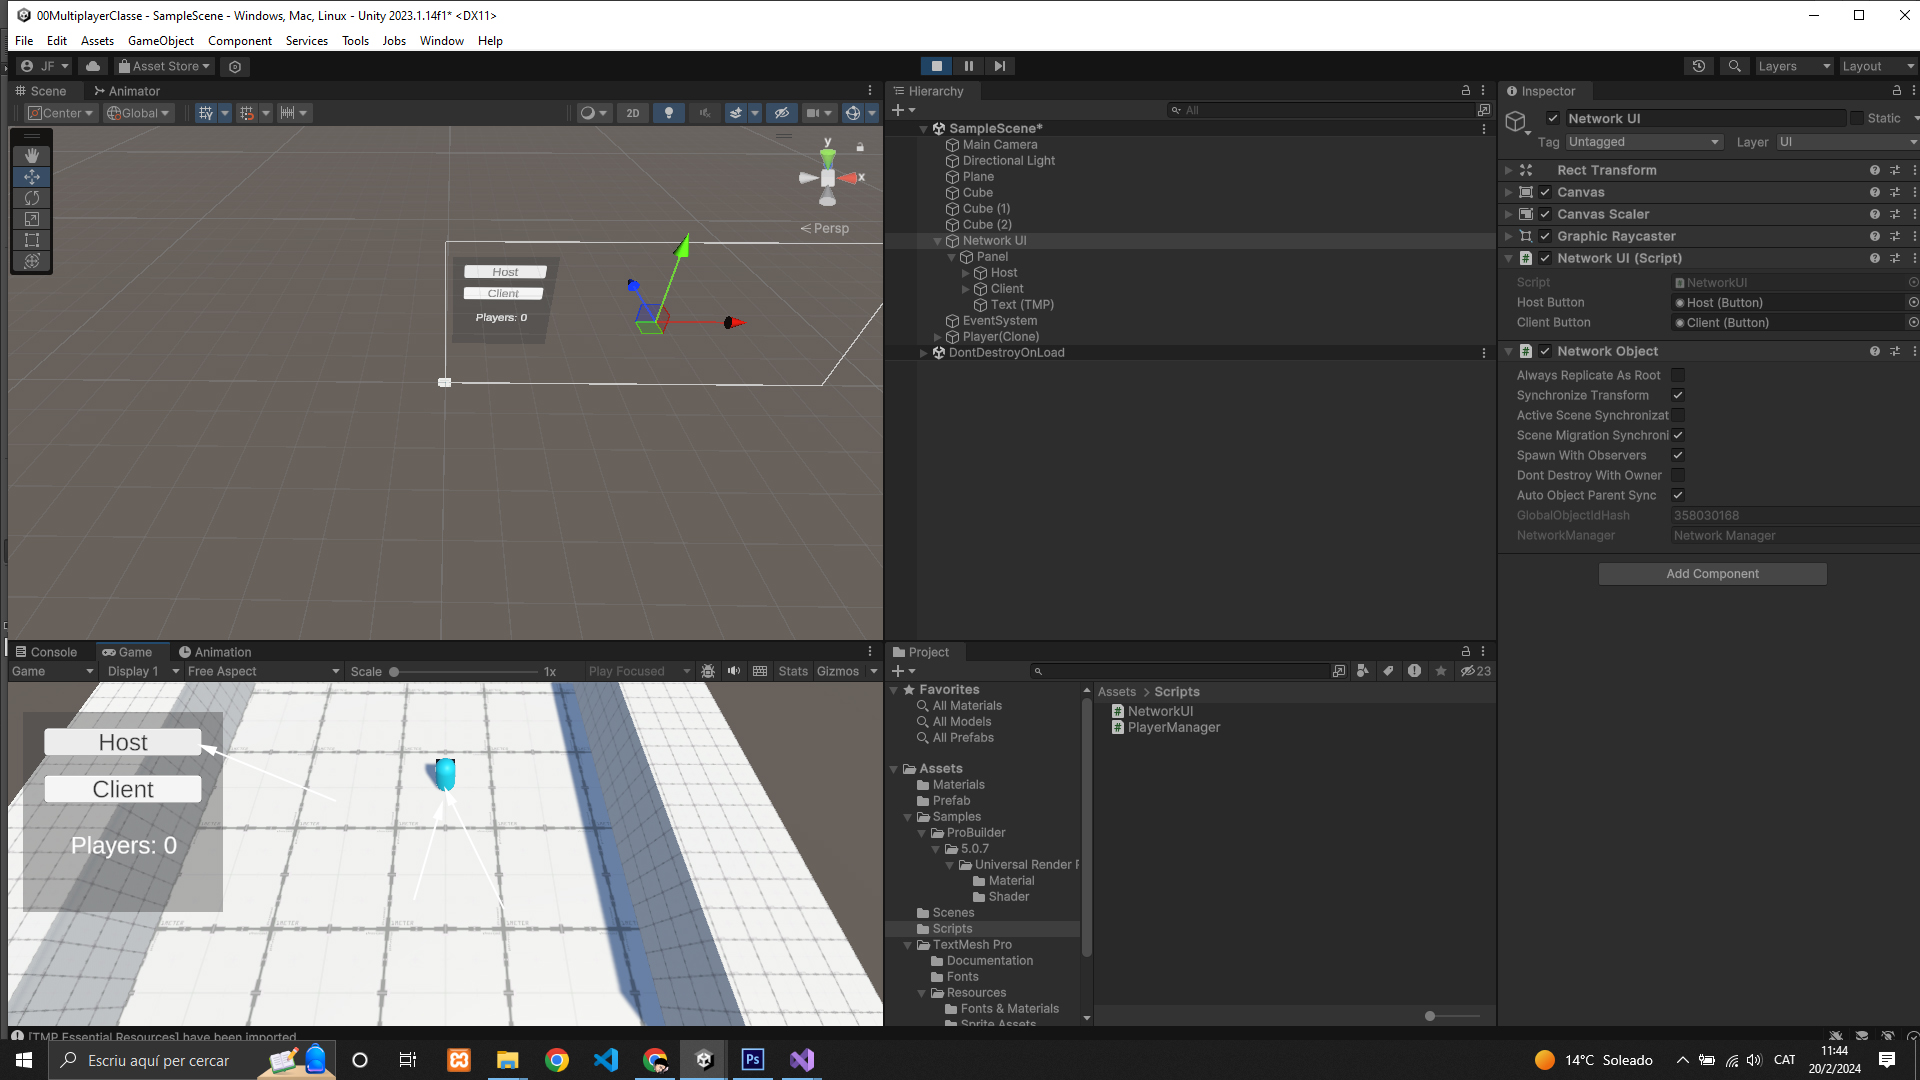Enable Always Replicate As Root checkbox
The width and height of the screenshot is (1920, 1080).
coord(1678,375)
